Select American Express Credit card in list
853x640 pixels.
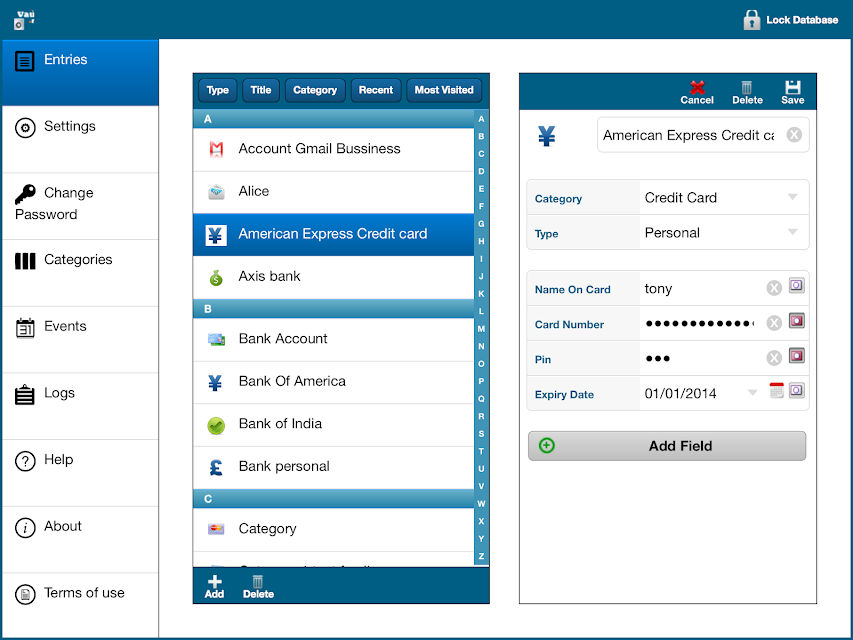(x=333, y=235)
